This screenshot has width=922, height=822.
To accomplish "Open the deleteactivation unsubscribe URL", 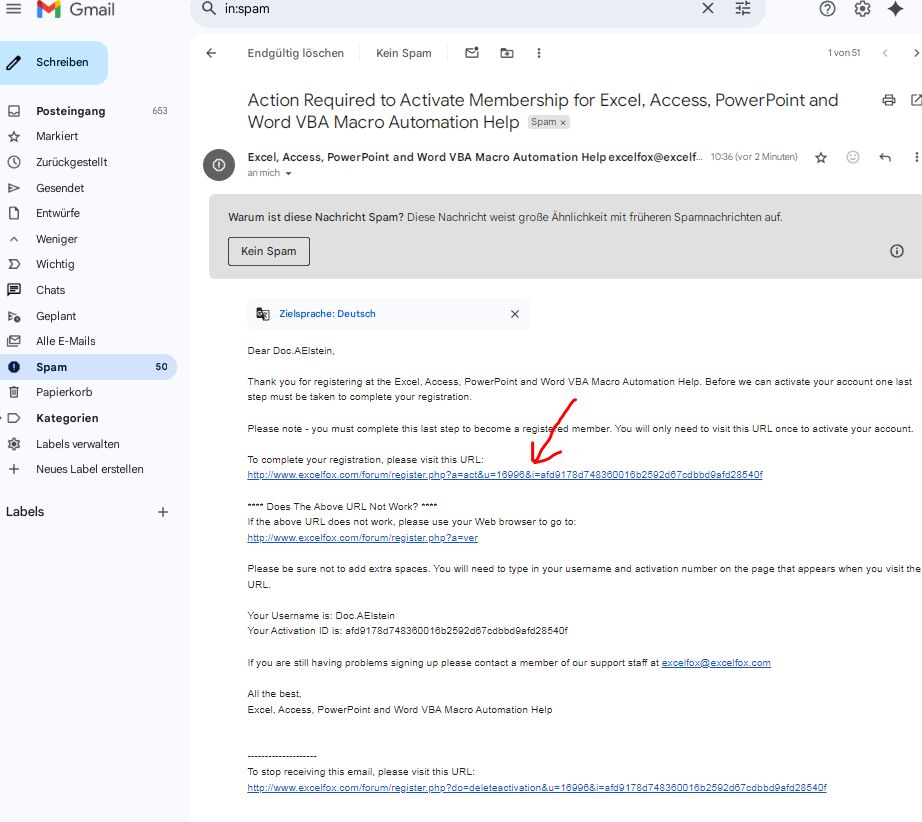I will (537, 788).
